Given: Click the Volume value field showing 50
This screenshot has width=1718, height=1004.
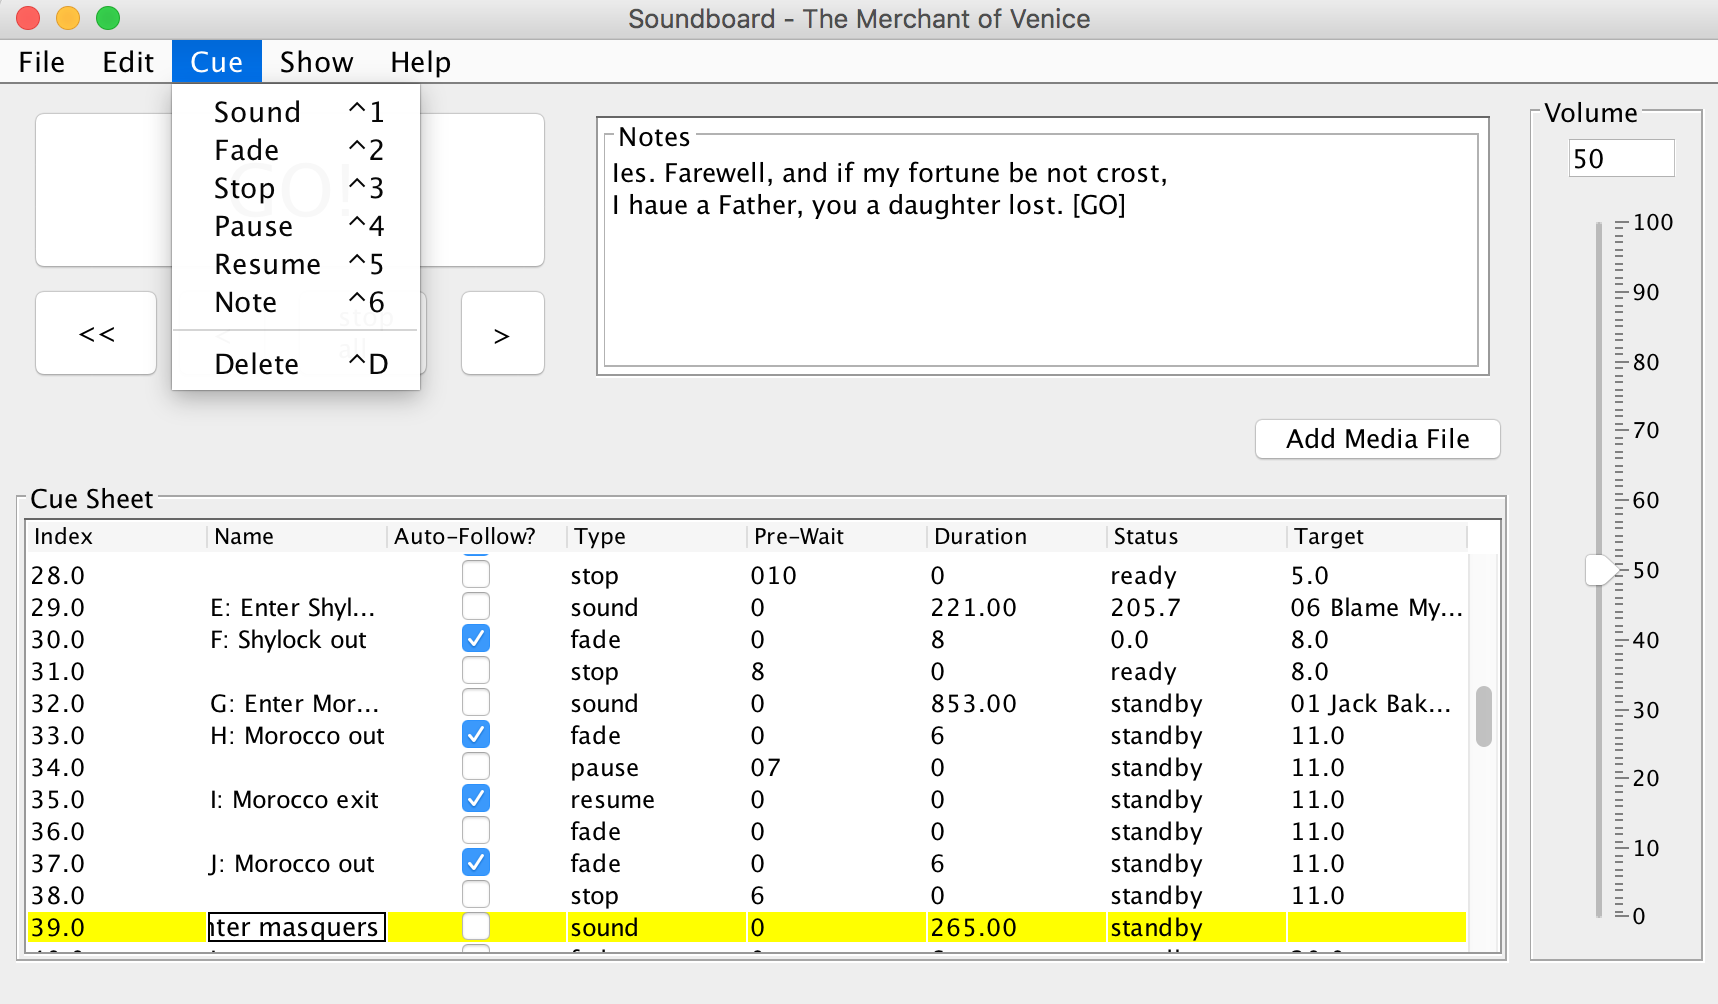Looking at the screenshot, I should click(1621, 158).
